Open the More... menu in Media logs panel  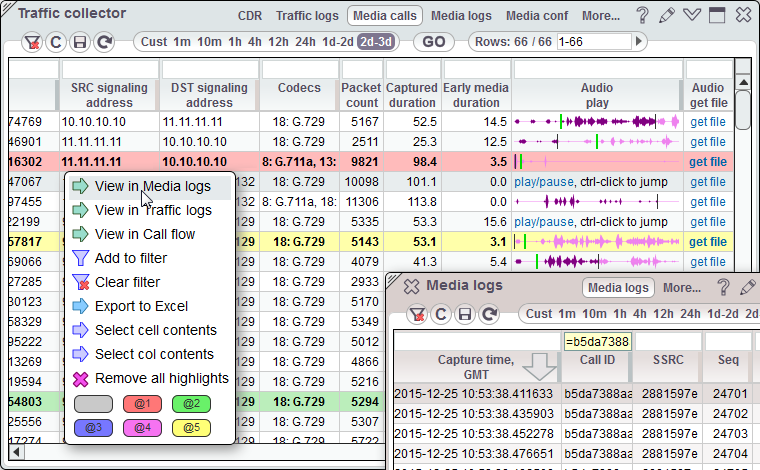coord(681,287)
